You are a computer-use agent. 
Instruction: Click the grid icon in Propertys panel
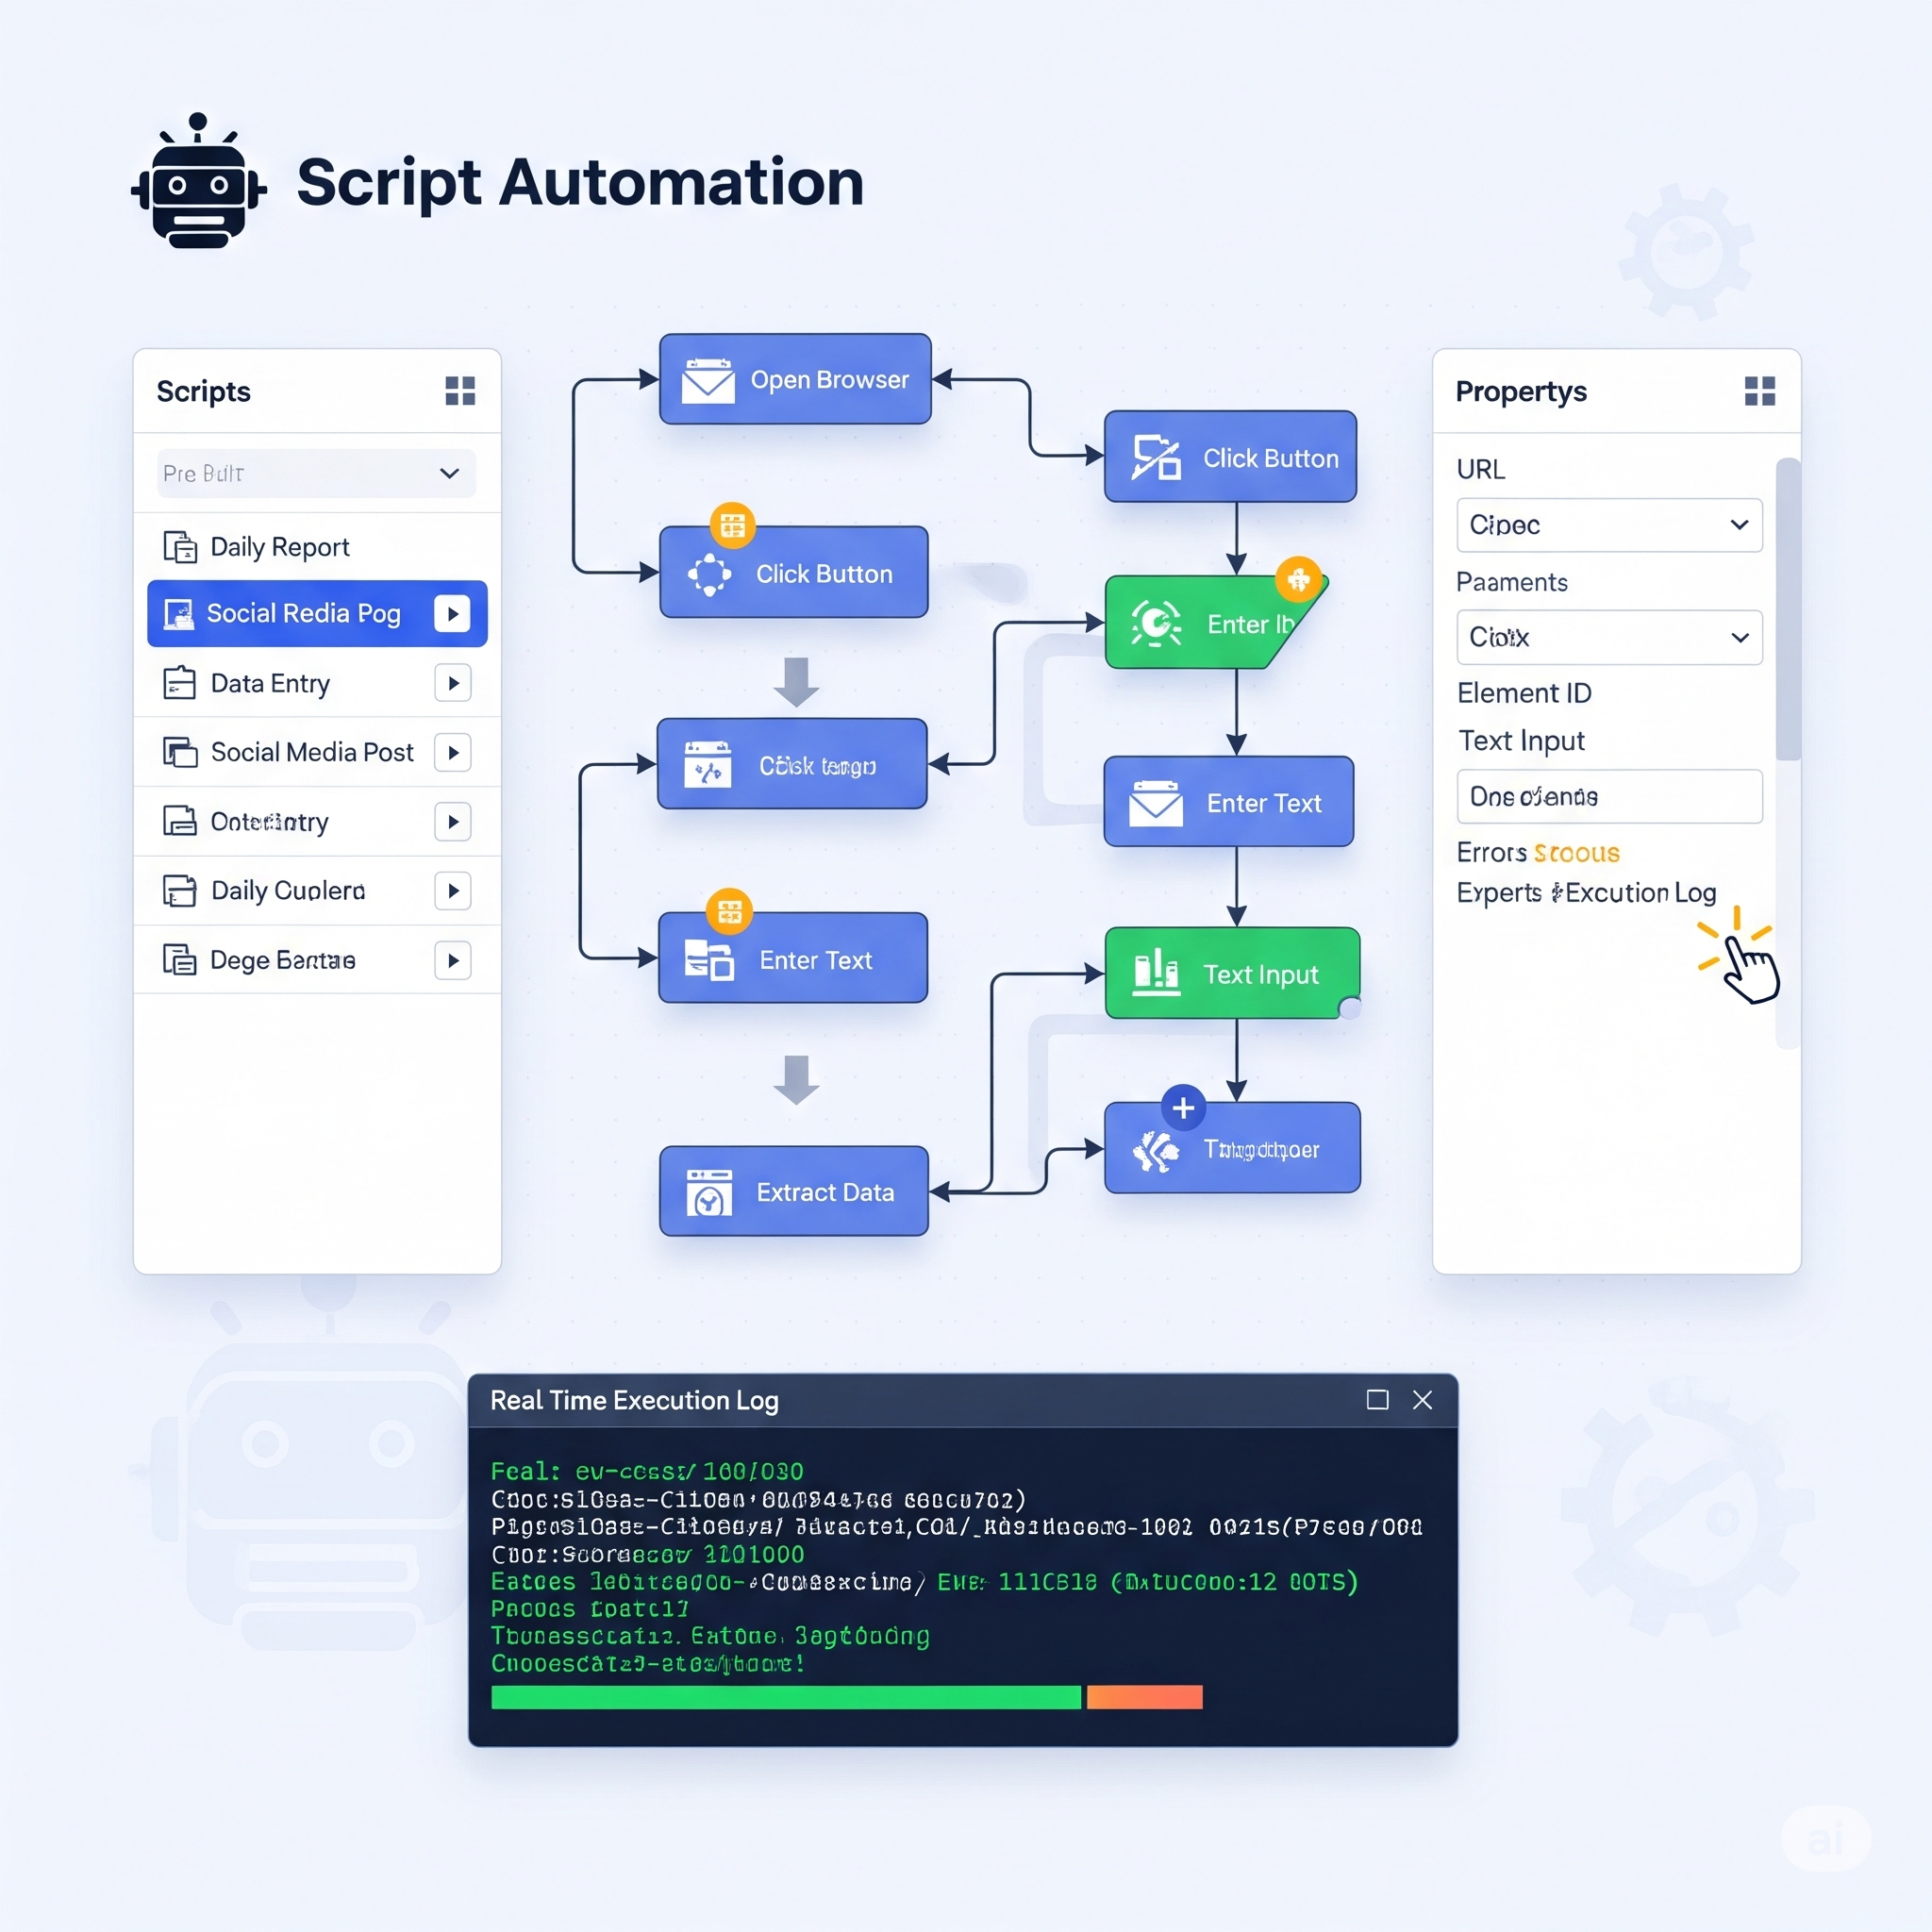[1759, 391]
